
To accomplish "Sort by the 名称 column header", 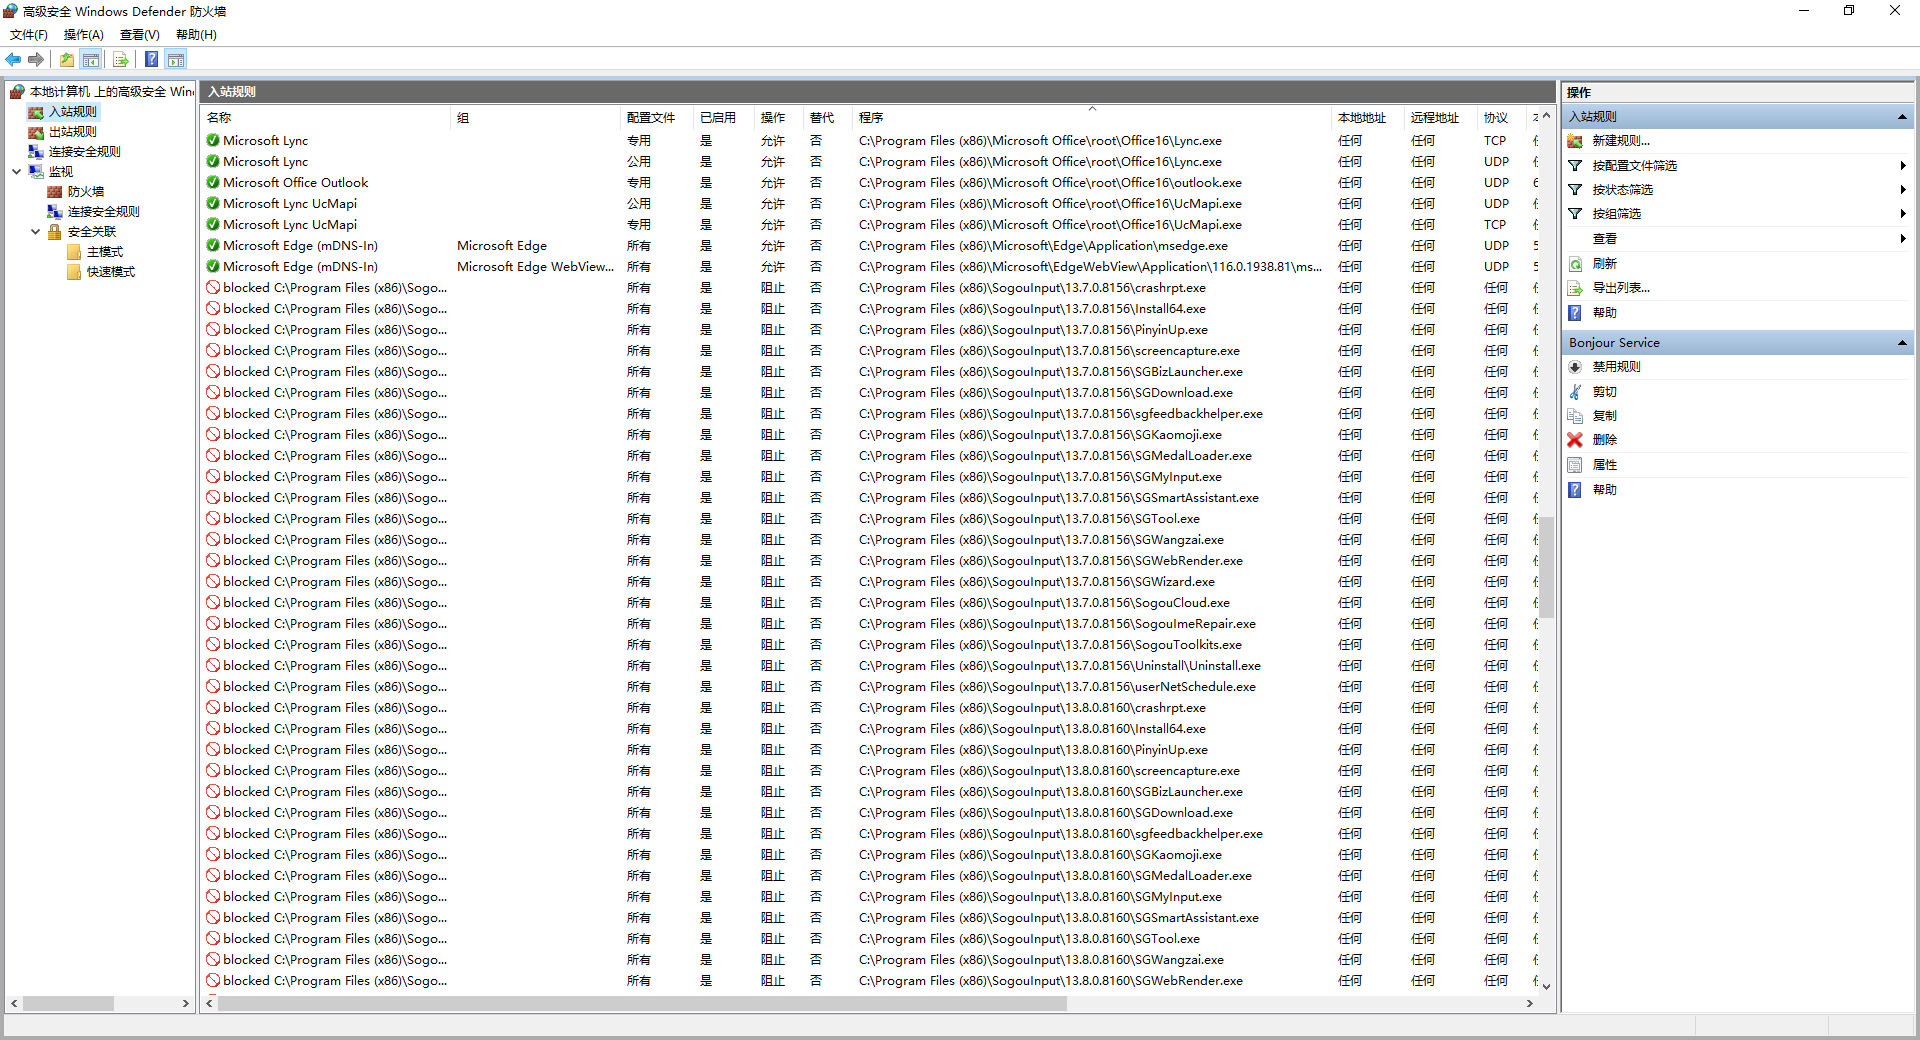I will tap(326, 118).
